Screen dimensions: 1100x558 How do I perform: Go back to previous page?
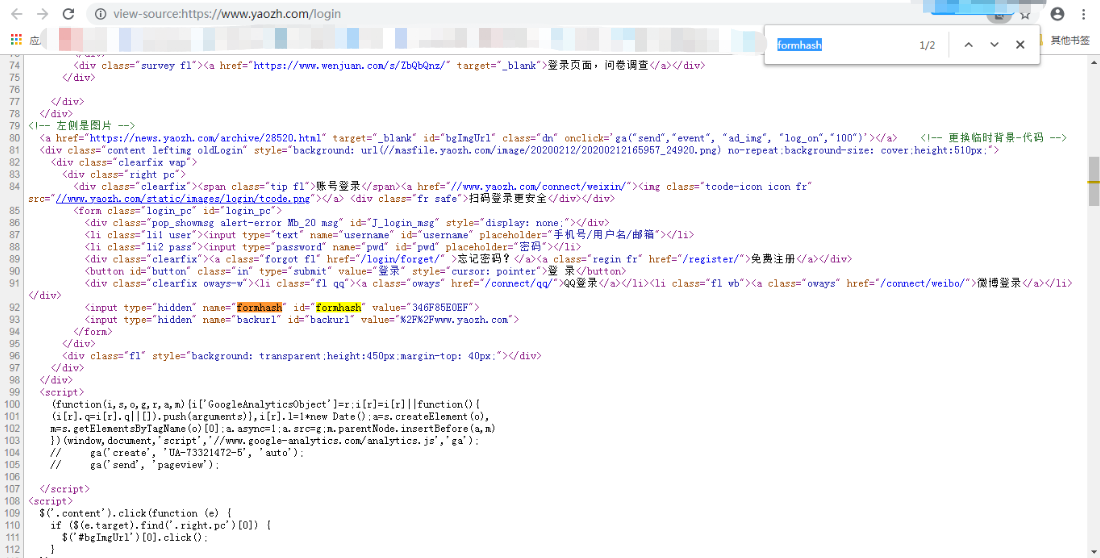tap(17, 14)
